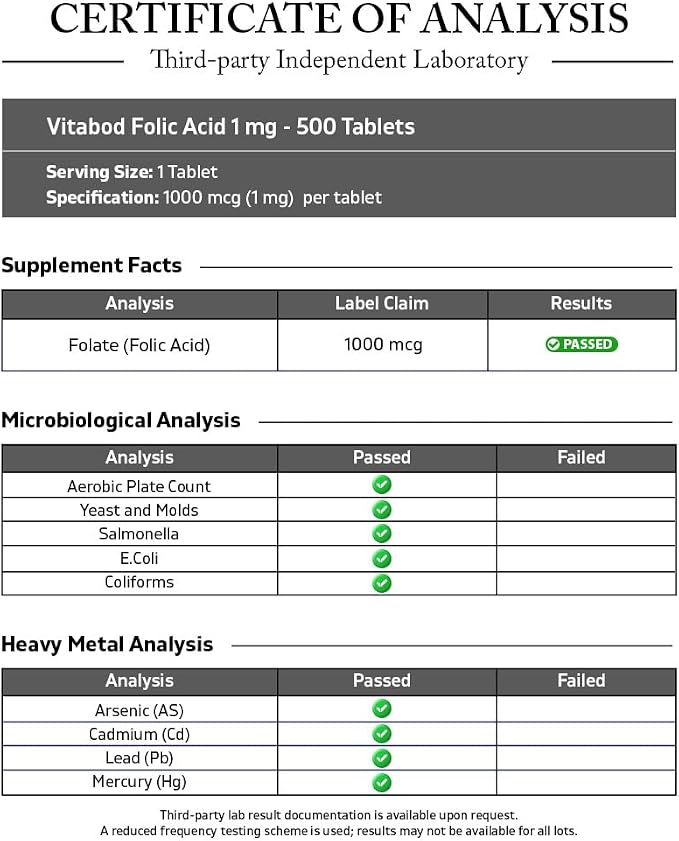This screenshot has width=679, height=841.
Task: Click the Cadmium (Cd) passed checkmark
Action: pos(382,734)
